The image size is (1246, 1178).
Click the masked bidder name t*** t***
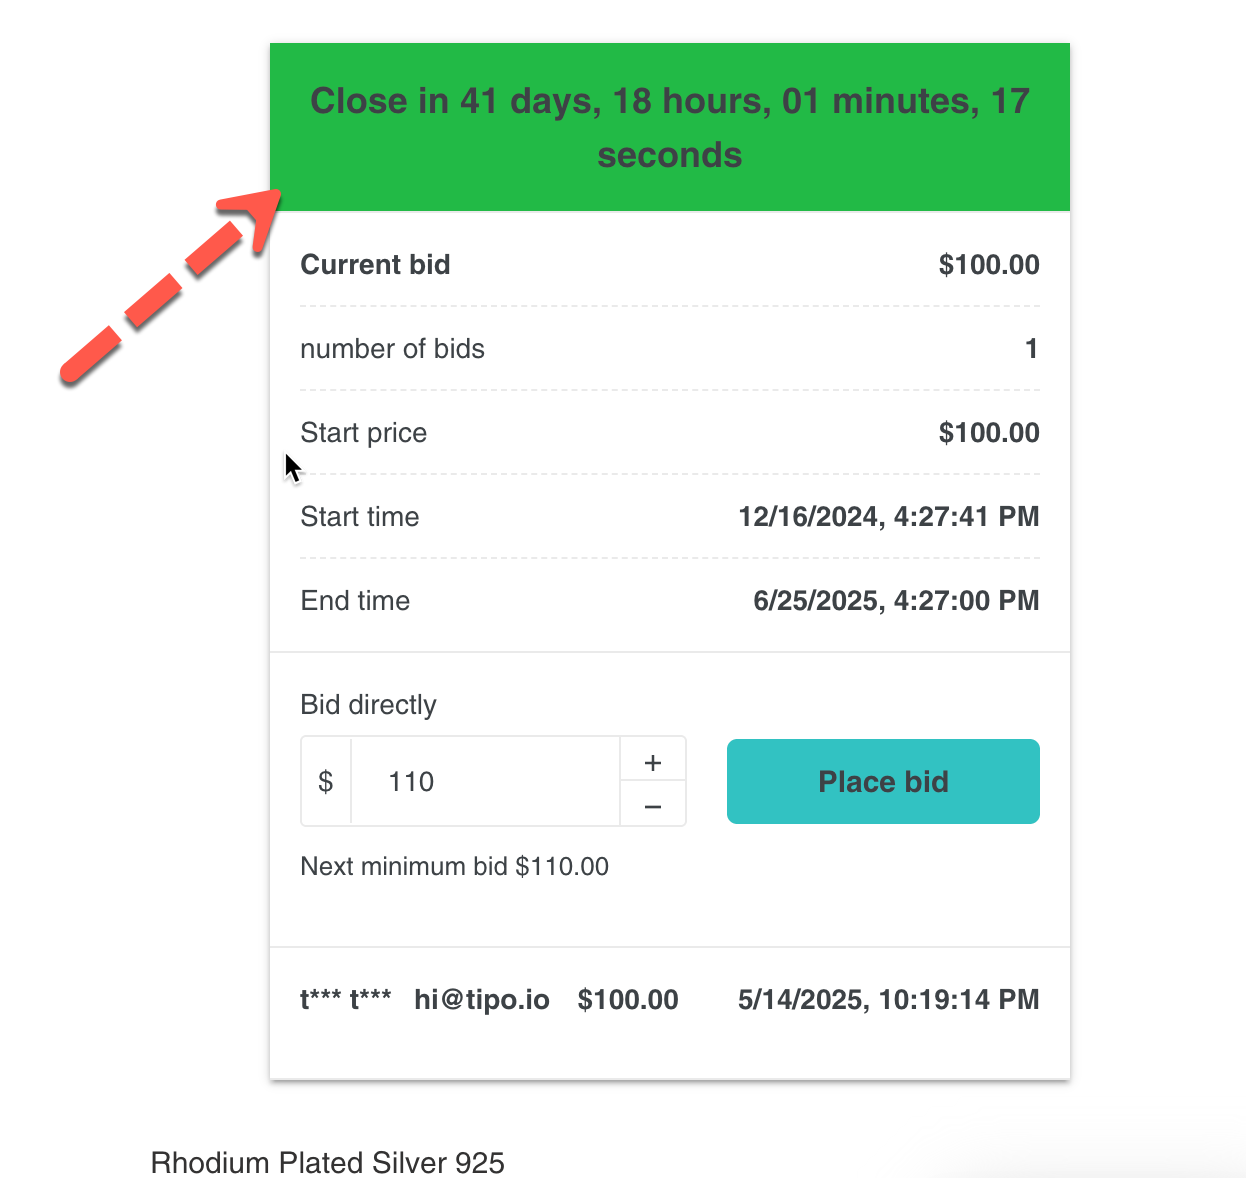click(346, 1000)
